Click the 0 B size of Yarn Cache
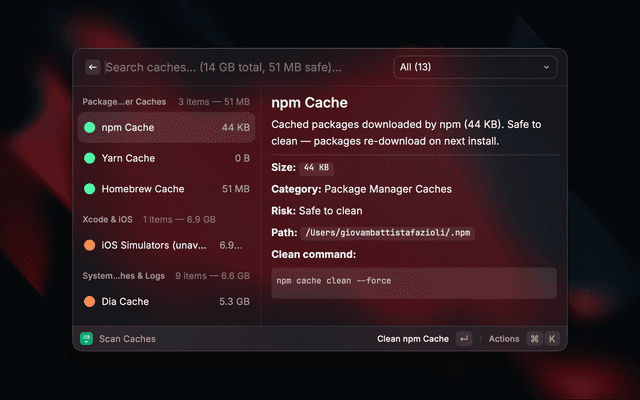The width and height of the screenshot is (640, 400). (x=242, y=158)
